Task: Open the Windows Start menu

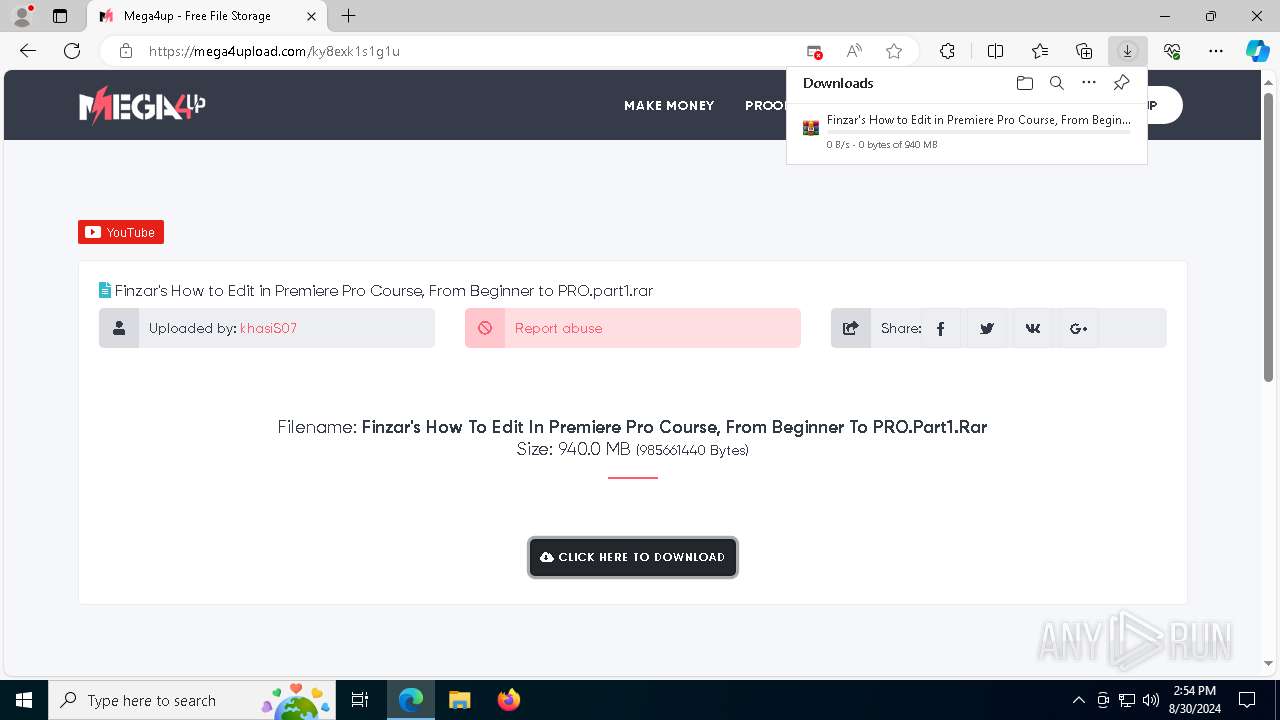Action: pyautogui.click(x=24, y=700)
